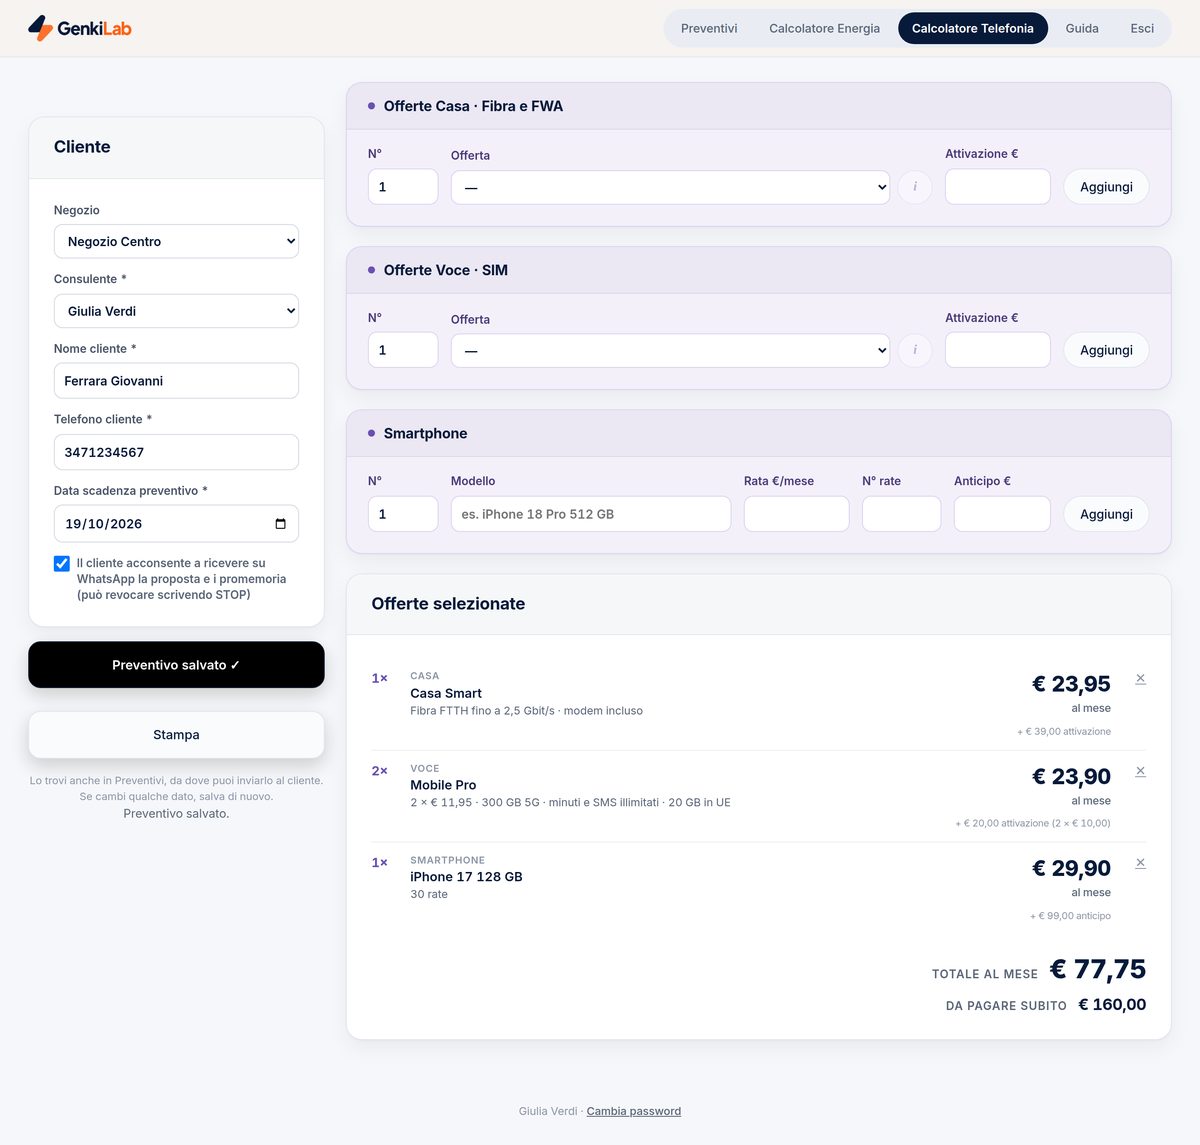Click the Stampa button
The width and height of the screenshot is (1200, 1145).
(176, 735)
